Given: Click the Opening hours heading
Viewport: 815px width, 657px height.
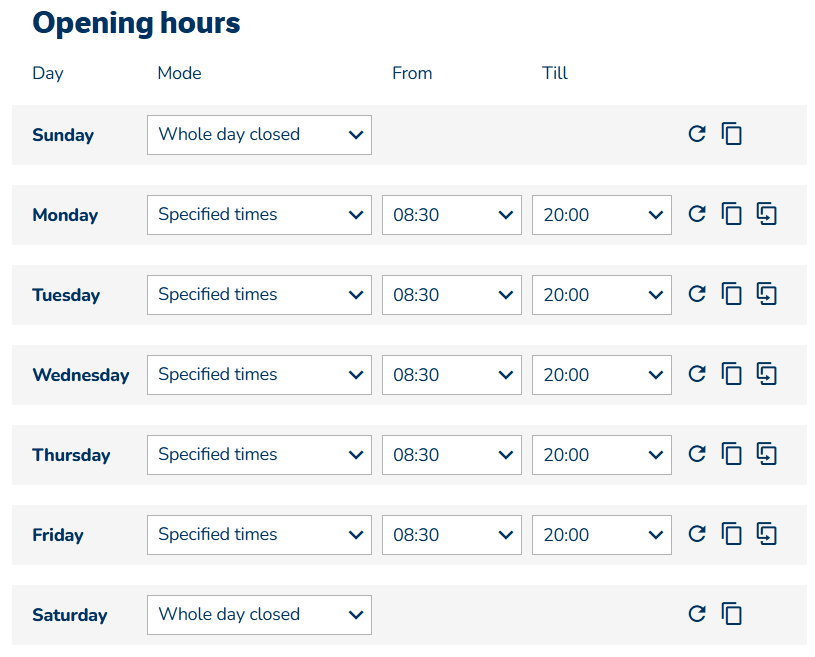Looking at the screenshot, I should coord(136,22).
